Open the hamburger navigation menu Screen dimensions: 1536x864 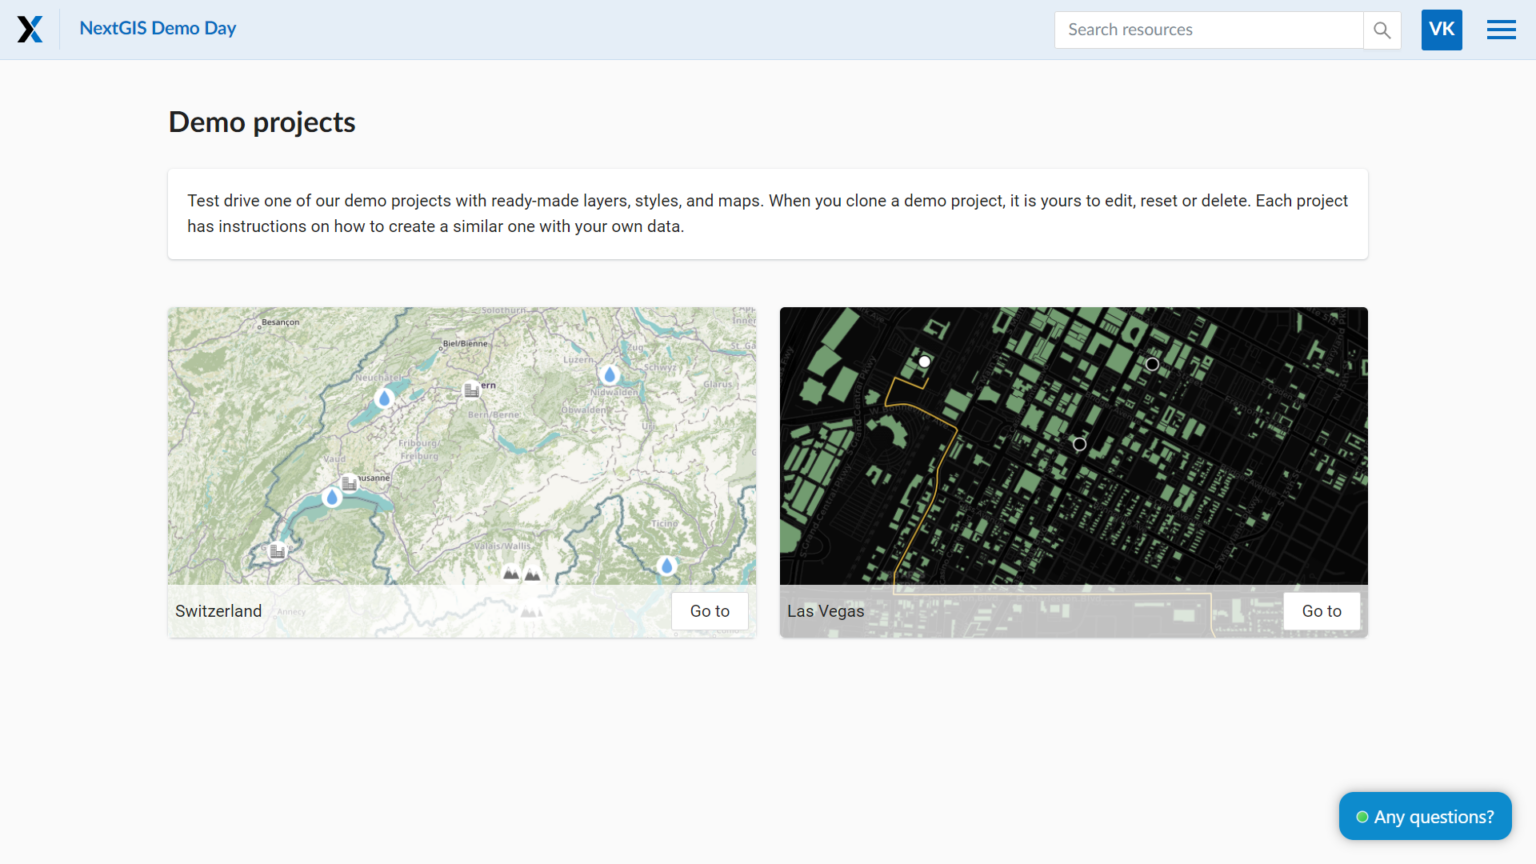(1501, 29)
